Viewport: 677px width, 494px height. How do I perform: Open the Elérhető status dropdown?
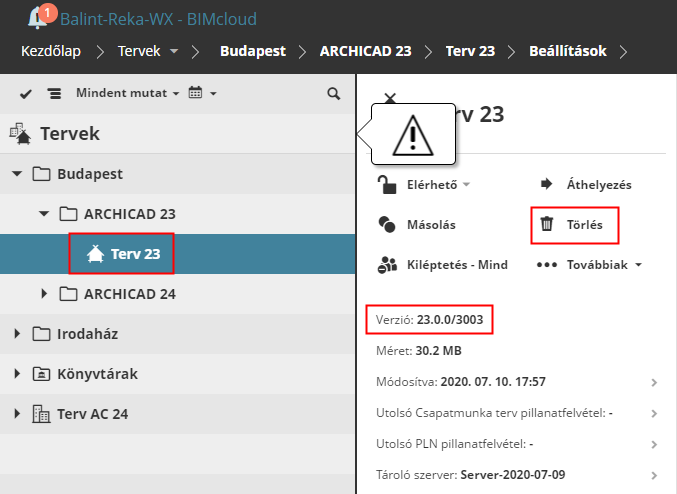point(438,185)
